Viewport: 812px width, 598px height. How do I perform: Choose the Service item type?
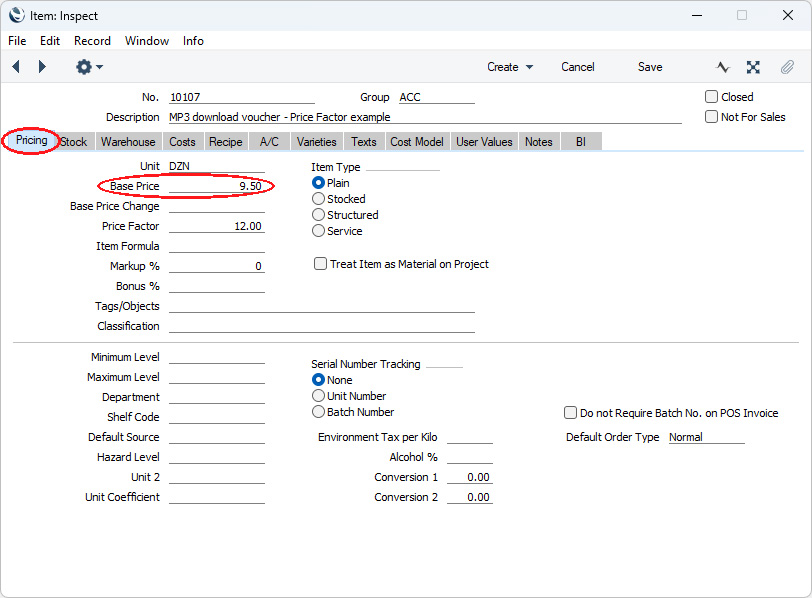click(318, 231)
